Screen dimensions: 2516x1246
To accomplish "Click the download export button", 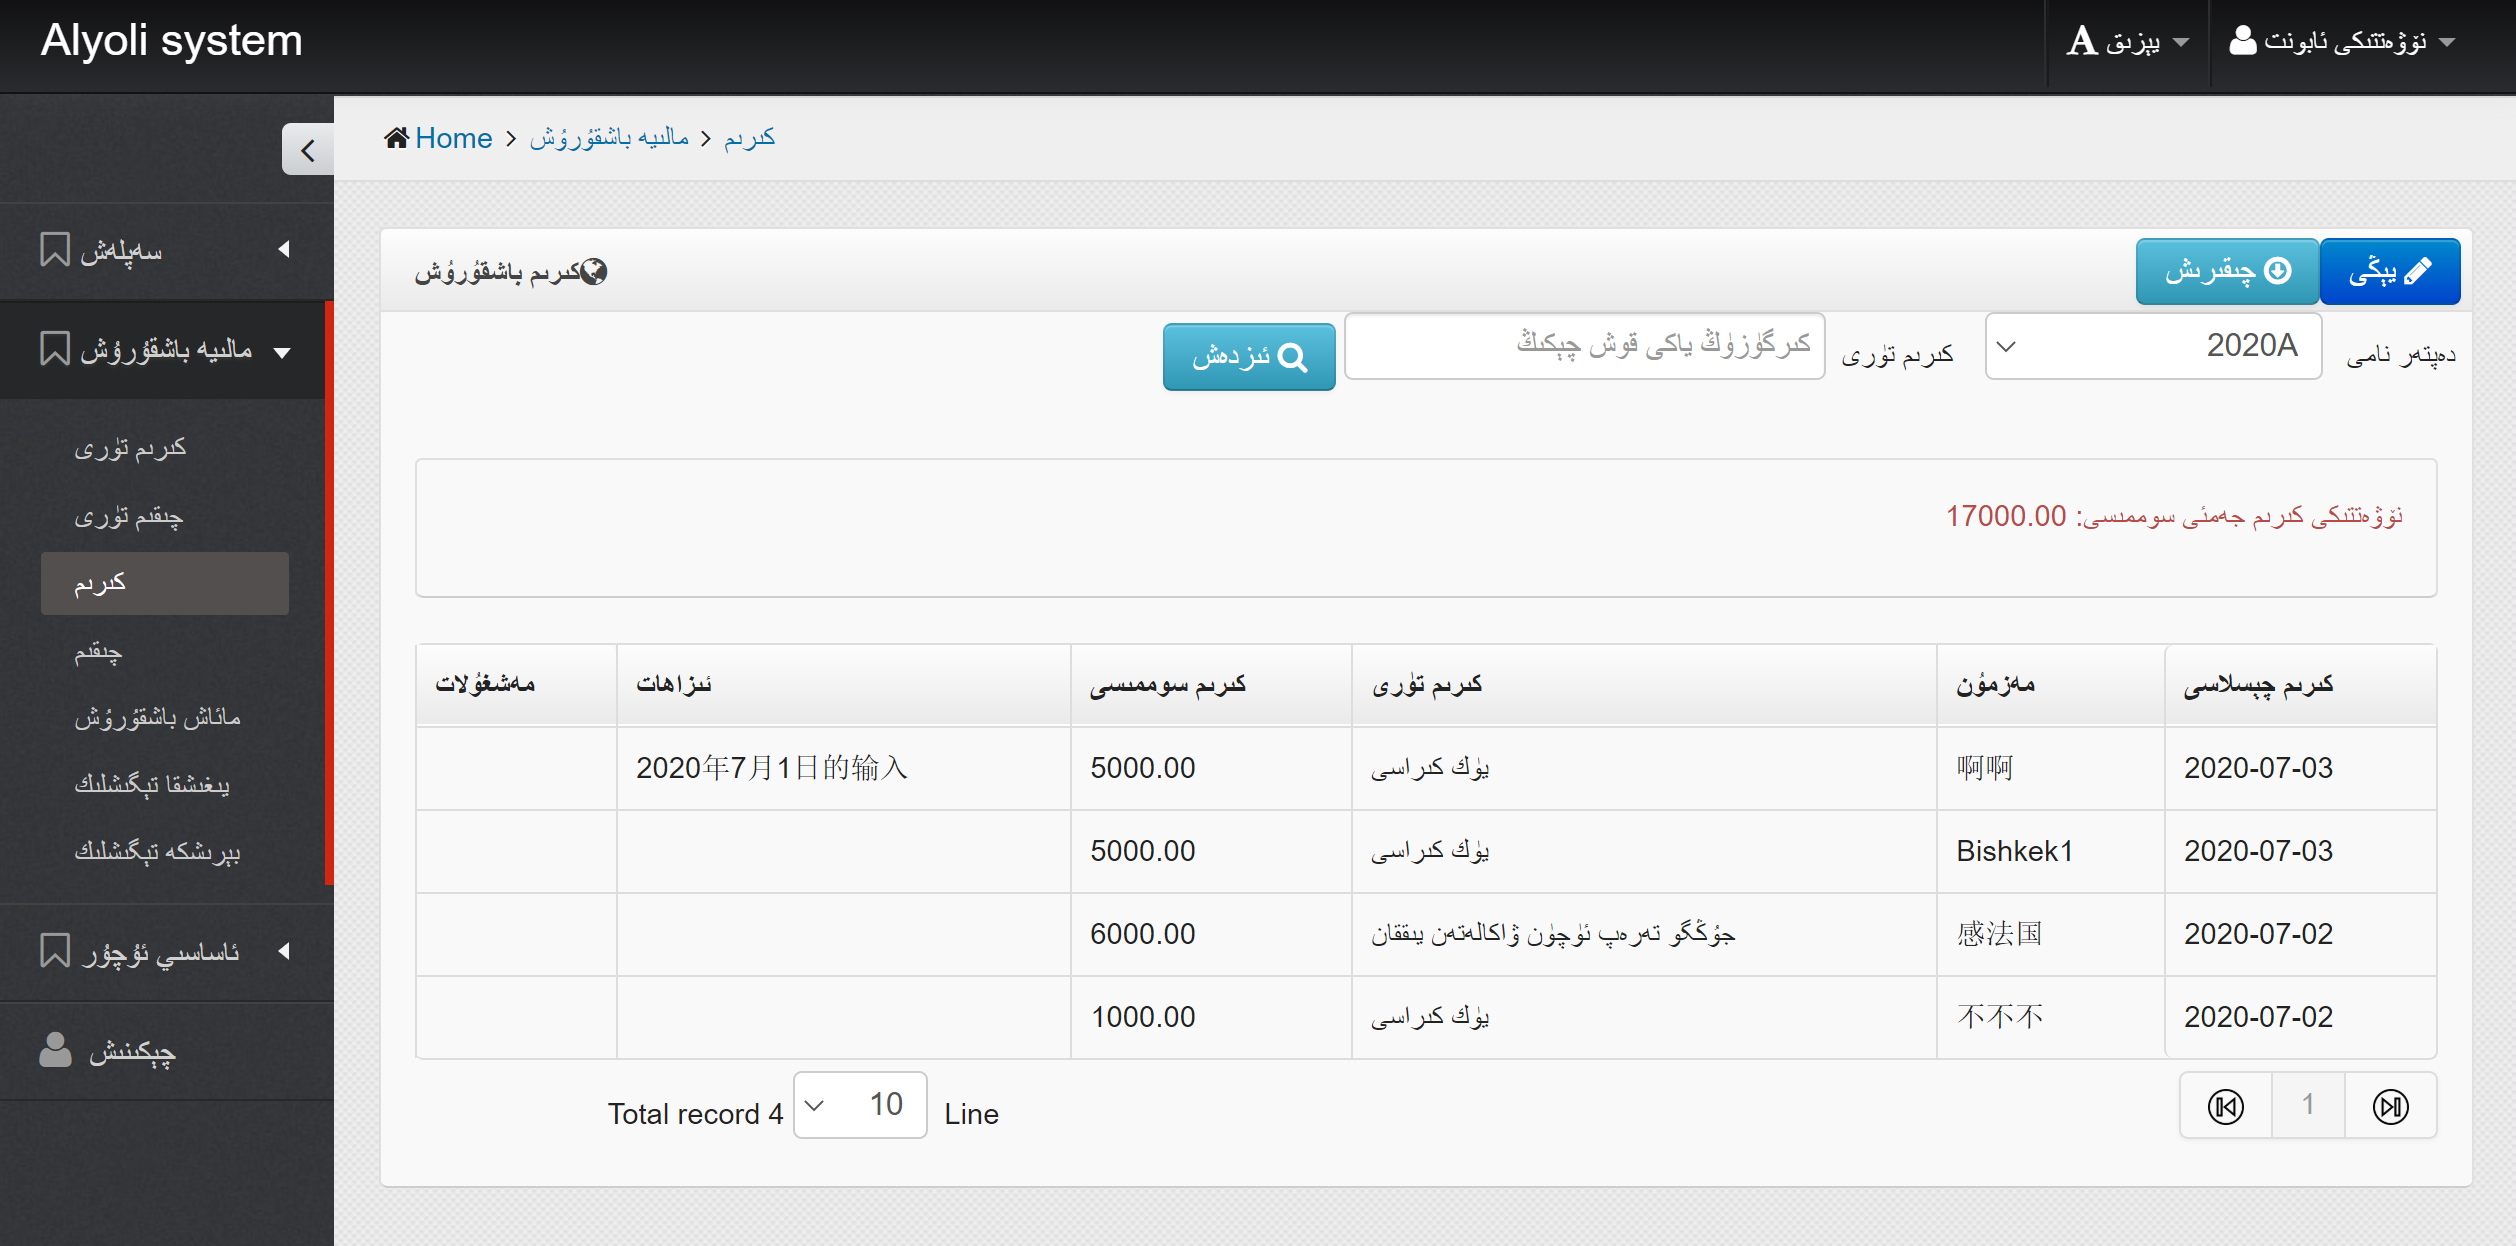I will (x=2227, y=271).
